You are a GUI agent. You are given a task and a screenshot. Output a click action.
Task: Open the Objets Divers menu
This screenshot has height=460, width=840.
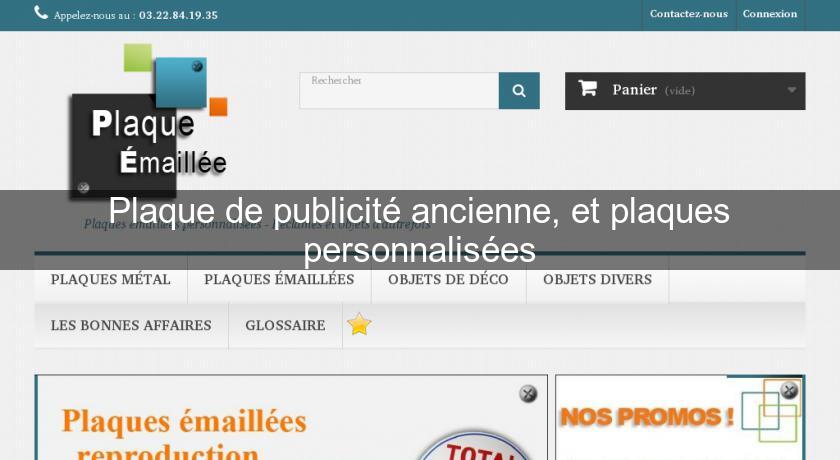(x=597, y=279)
